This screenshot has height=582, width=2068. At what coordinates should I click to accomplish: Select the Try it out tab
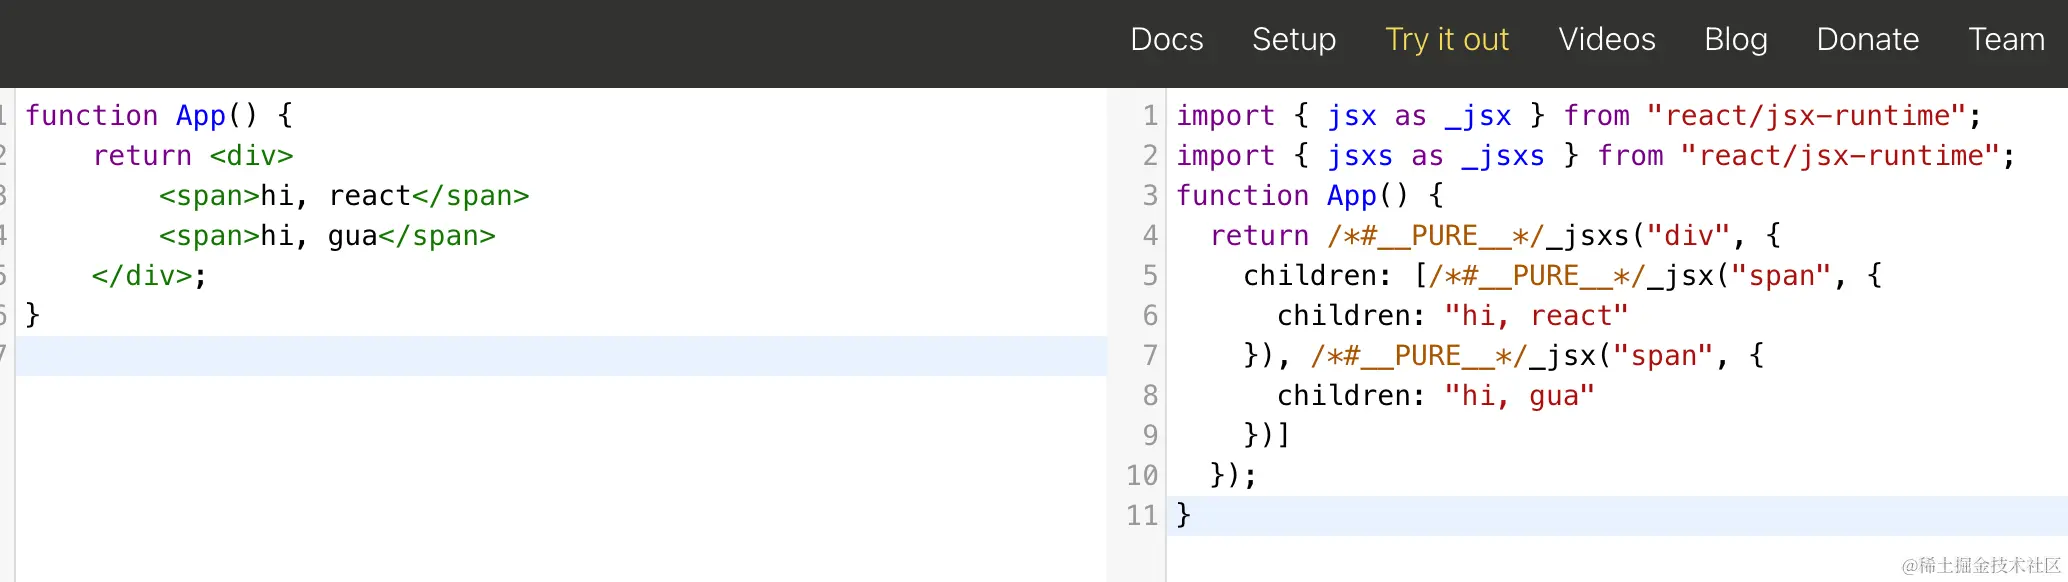[1446, 39]
